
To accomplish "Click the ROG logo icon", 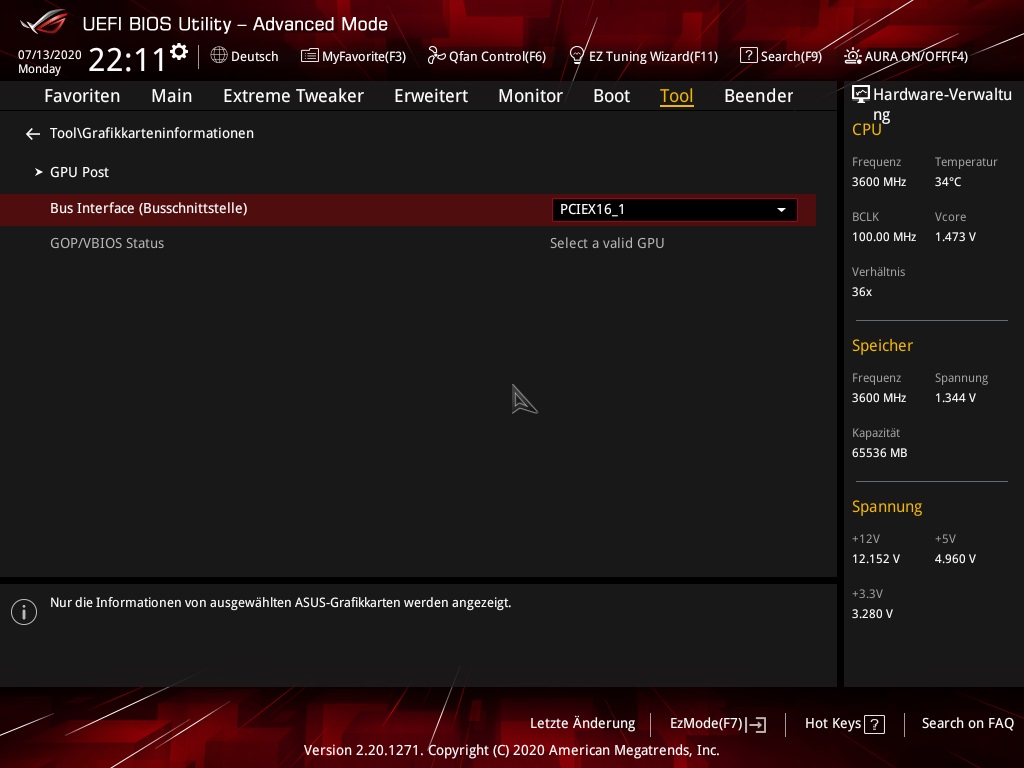I will click(43, 22).
